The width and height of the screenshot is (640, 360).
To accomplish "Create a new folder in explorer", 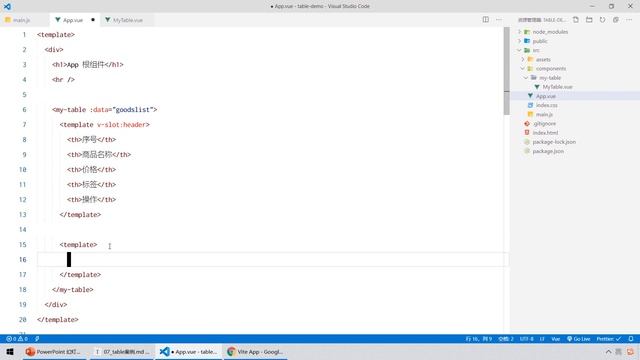I will click(589, 20).
